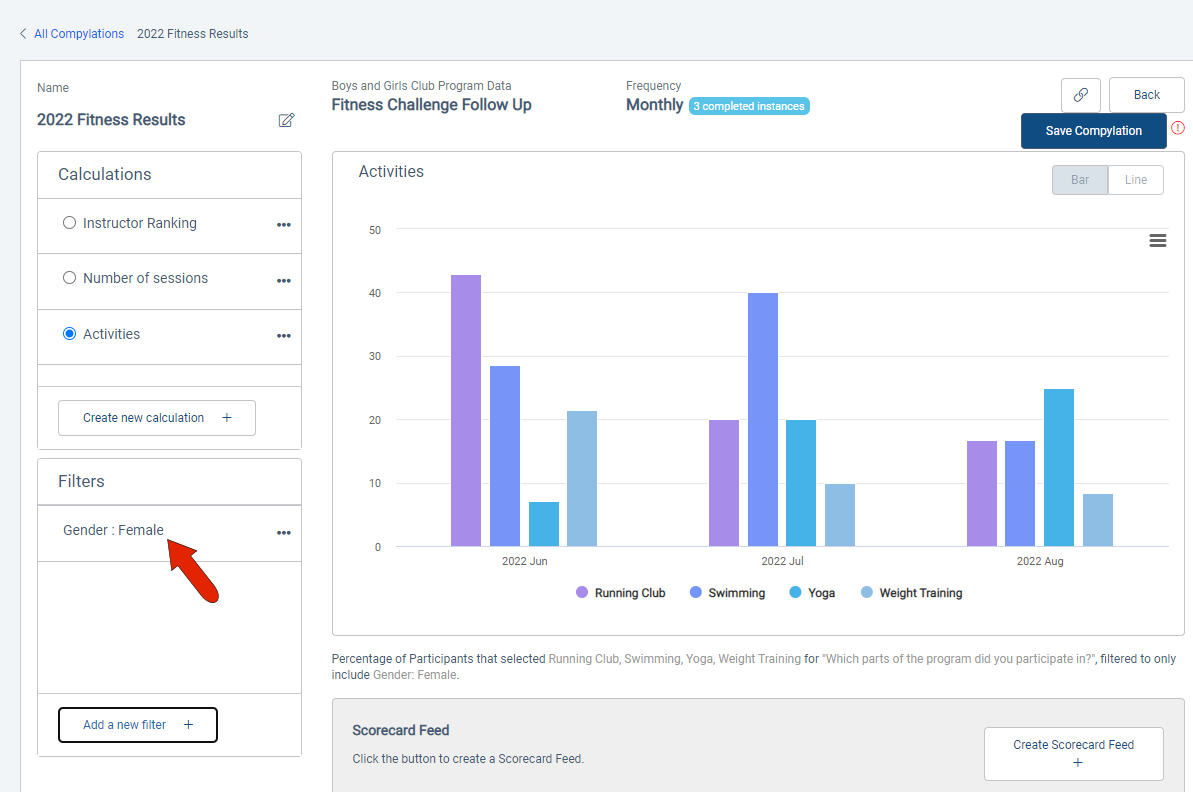This screenshot has height=792, width=1193.
Task: Open the Activities calculation options ellipsis
Action: point(284,336)
